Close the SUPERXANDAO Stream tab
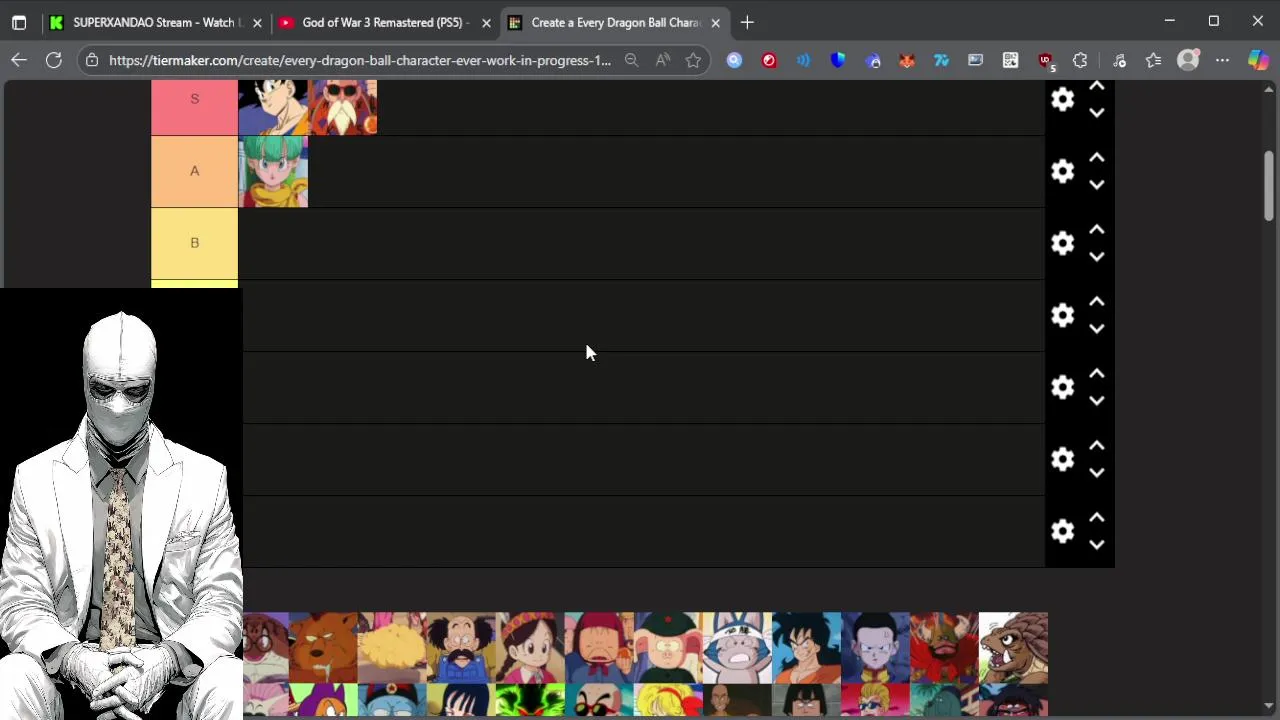Viewport: 1280px width, 720px height. click(x=257, y=22)
